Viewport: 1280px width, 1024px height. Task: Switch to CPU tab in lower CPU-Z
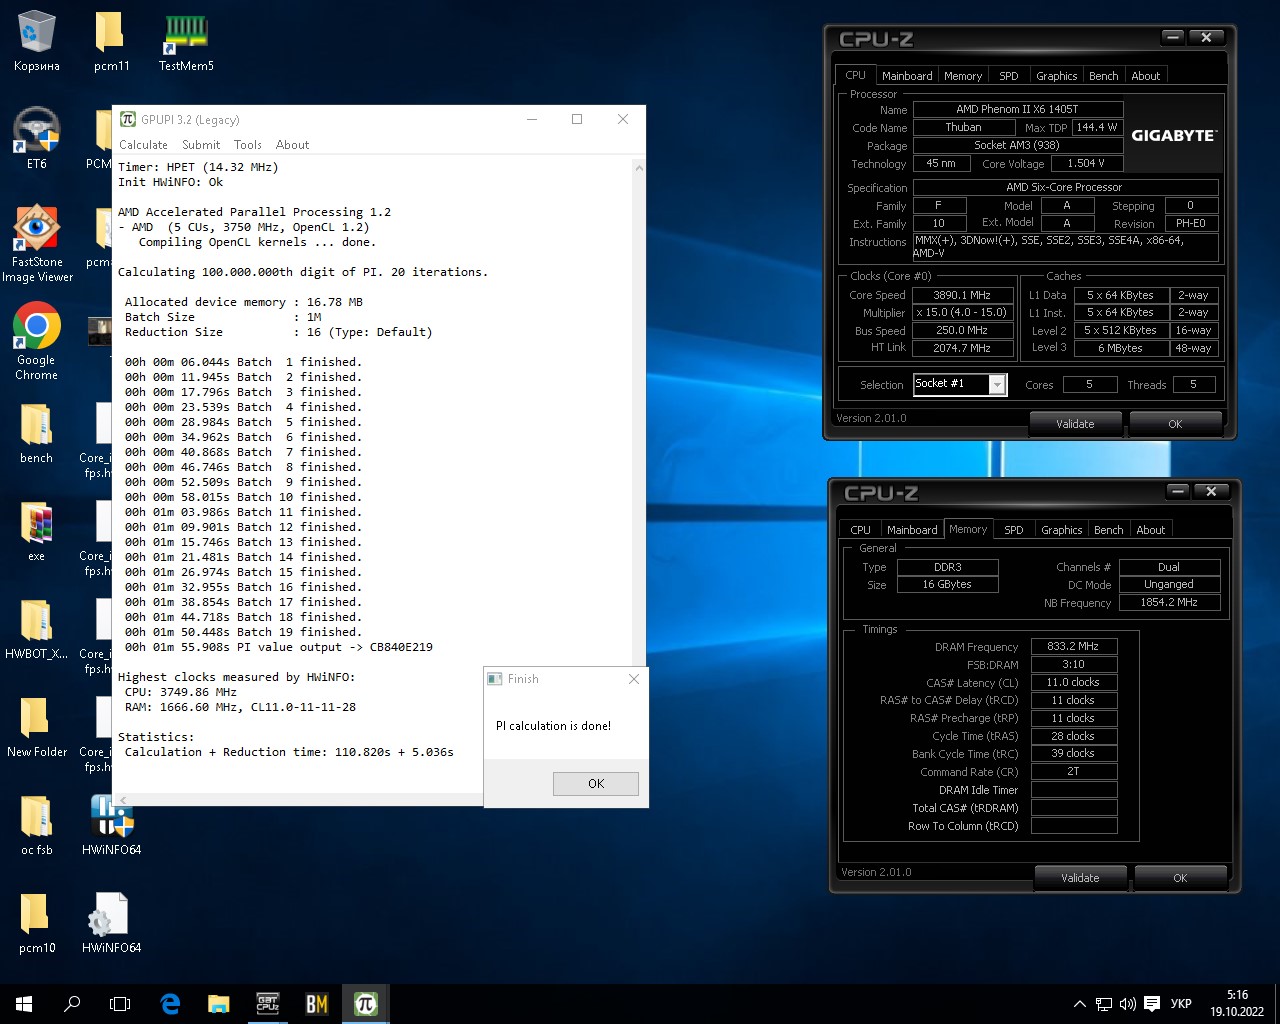860,530
